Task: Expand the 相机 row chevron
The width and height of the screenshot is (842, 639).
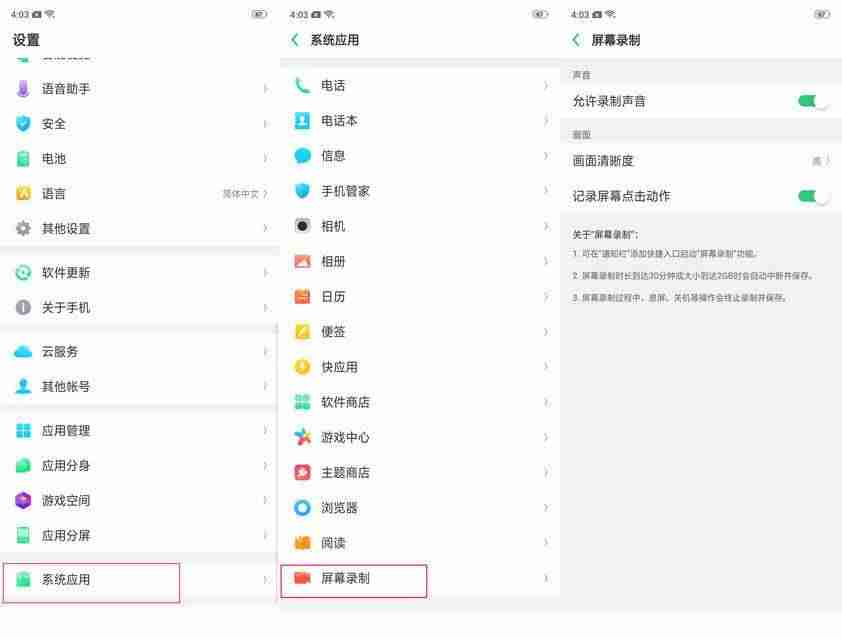Action: click(546, 226)
